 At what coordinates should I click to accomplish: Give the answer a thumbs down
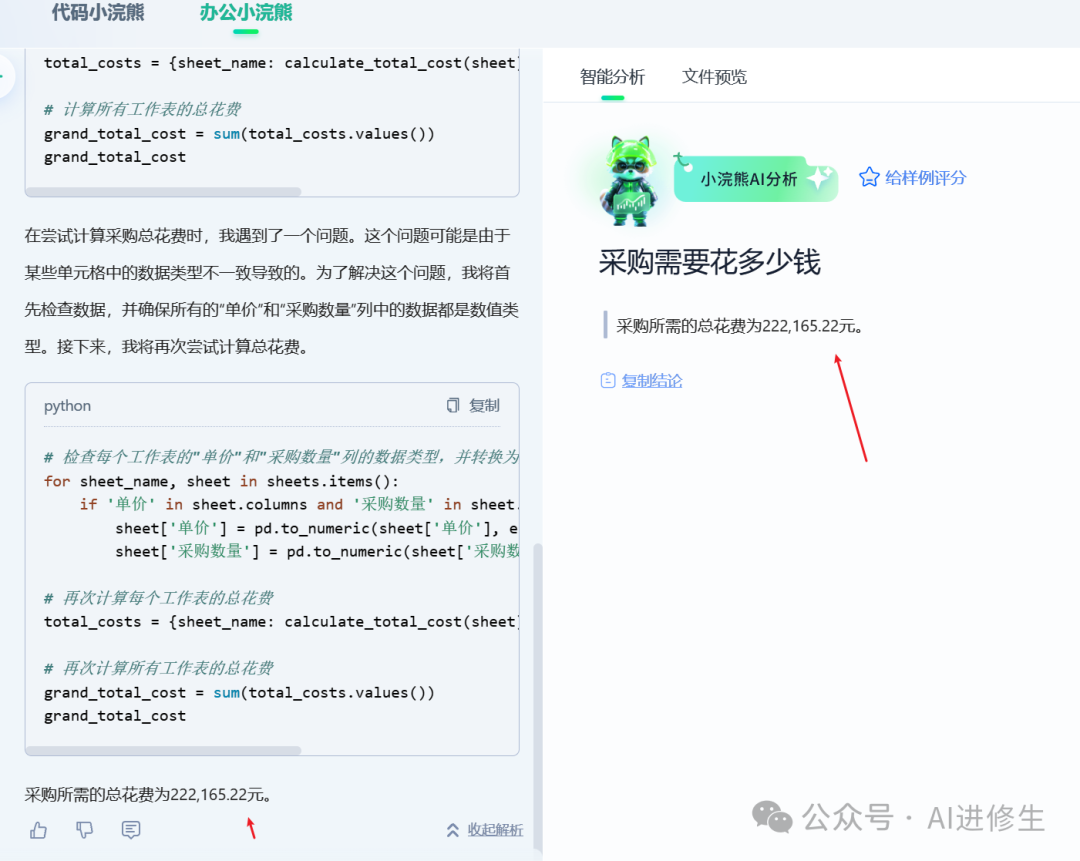click(85, 830)
